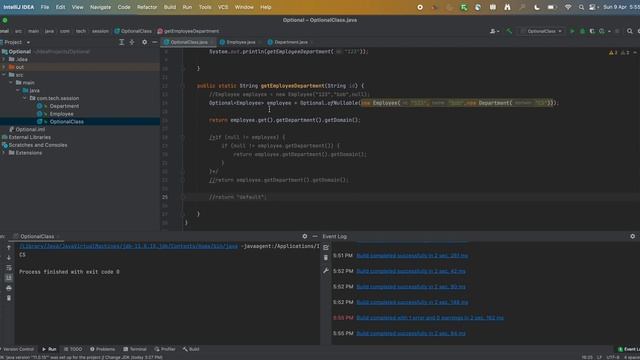Image resolution: width=640 pixels, height=360 pixels.
Task: Open Project panel gear options
Action: click(144, 42)
